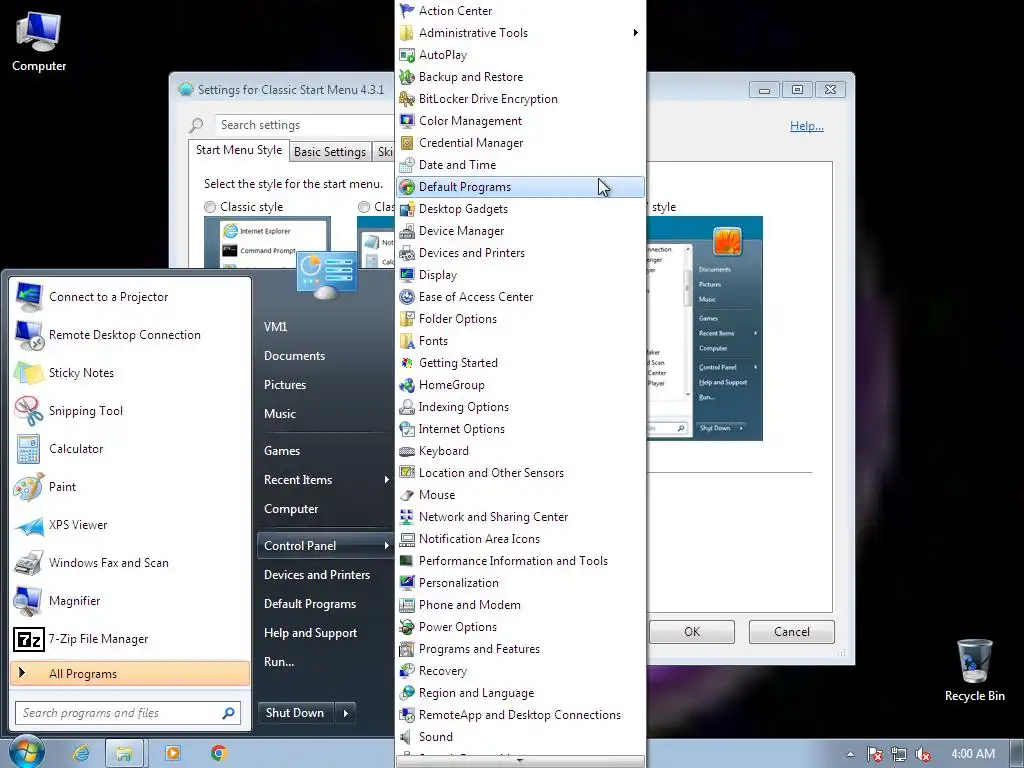
Task: Expand All Programs list
Action: (130, 674)
